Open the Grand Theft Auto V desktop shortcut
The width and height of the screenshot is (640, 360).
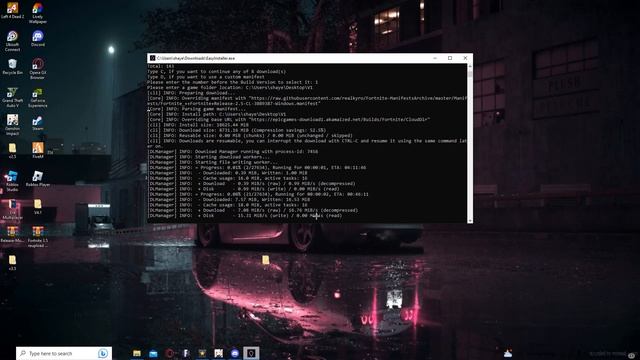(12, 97)
